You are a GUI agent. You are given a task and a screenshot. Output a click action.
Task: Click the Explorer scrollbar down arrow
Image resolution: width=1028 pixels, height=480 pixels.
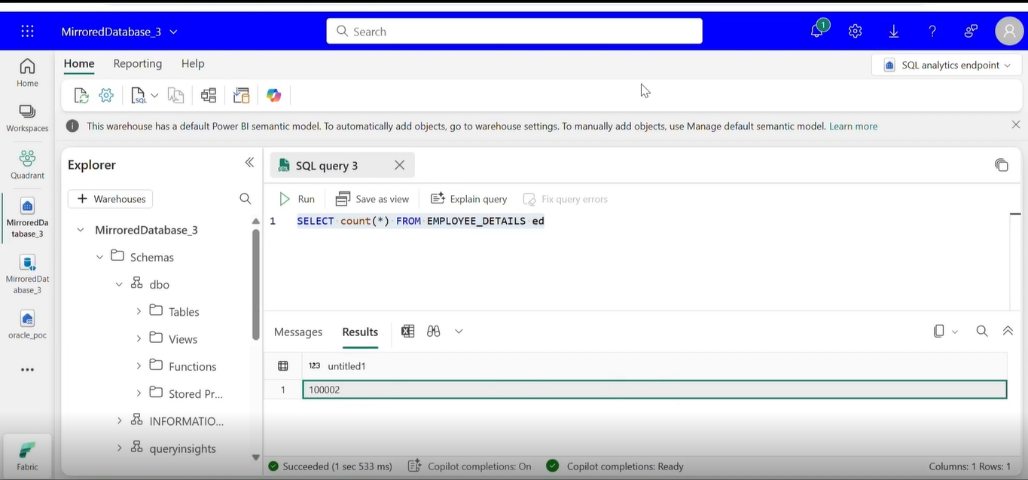(256, 458)
